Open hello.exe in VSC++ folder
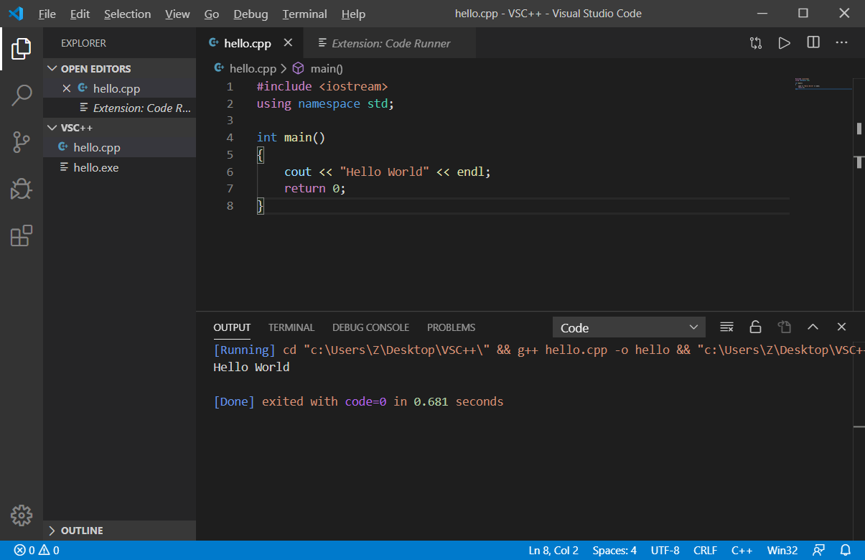The height and width of the screenshot is (560, 865). [x=119, y=167]
